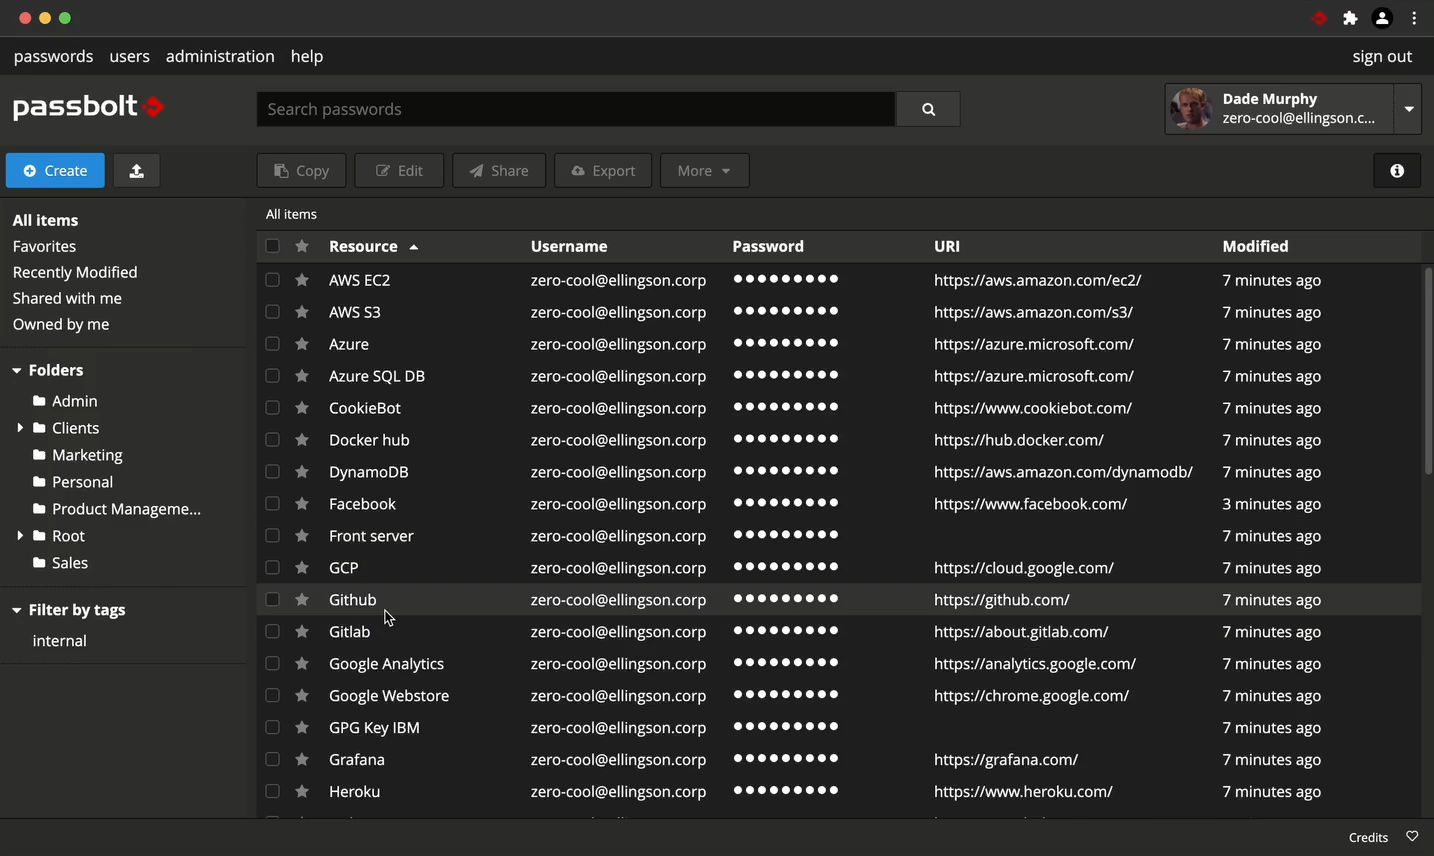Favorite the GCP star
Viewport: 1434px width, 856px height.
click(x=302, y=568)
